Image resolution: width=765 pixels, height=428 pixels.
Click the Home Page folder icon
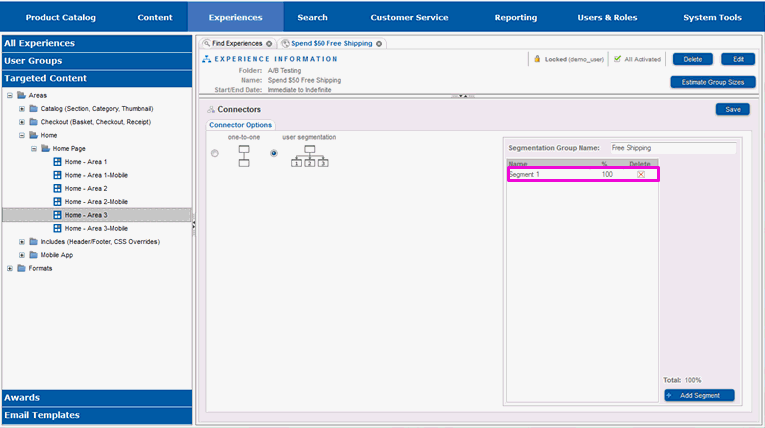pos(45,148)
